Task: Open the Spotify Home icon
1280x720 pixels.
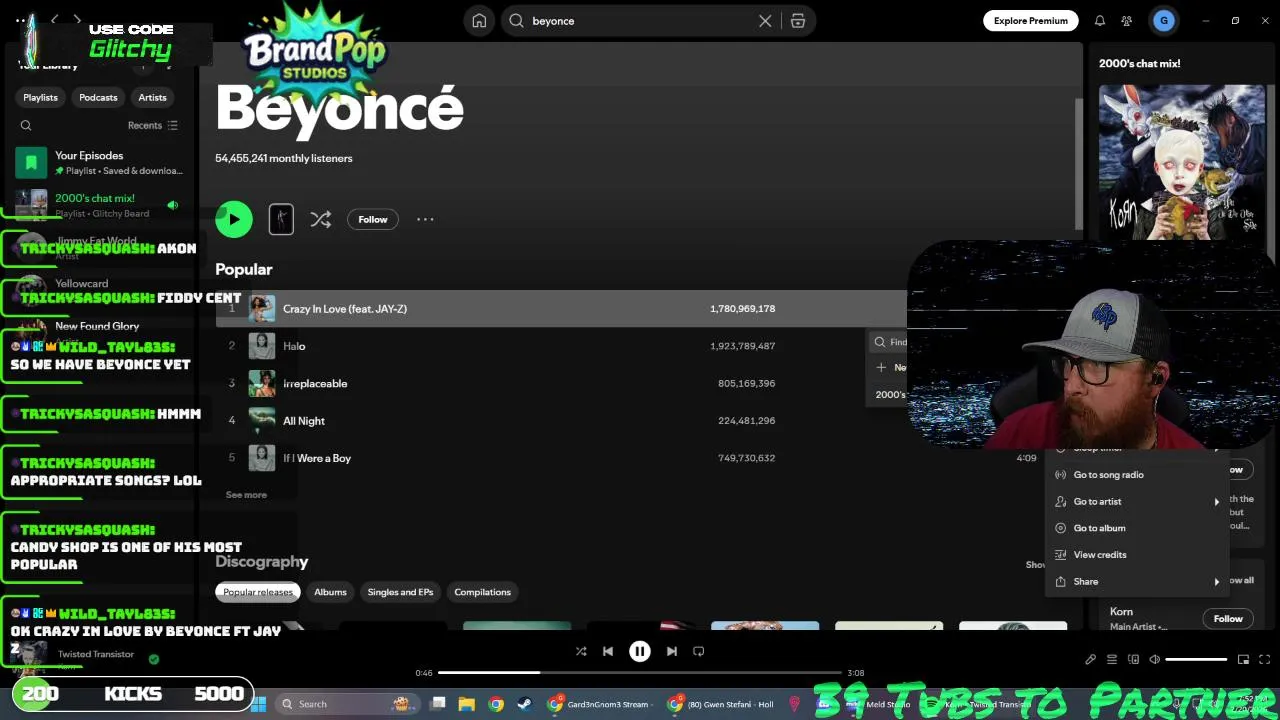Action: coord(479,21)
